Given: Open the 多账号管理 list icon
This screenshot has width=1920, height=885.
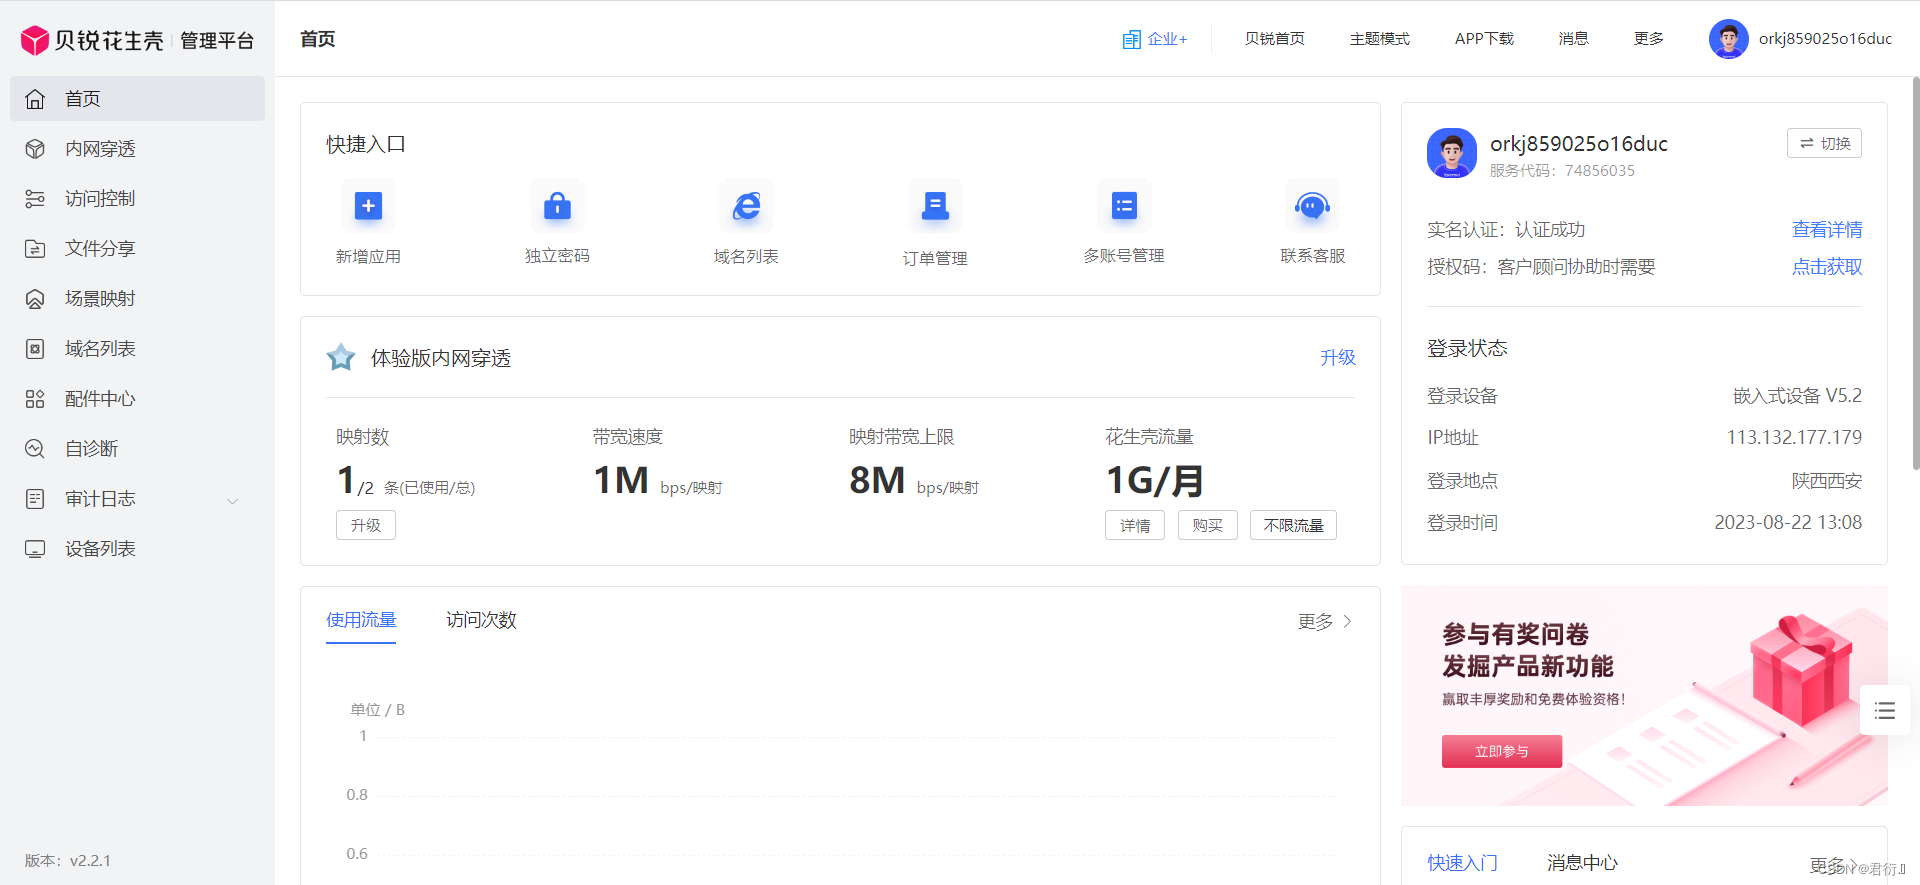Looking at the screenshot, I should [1124, 206].
